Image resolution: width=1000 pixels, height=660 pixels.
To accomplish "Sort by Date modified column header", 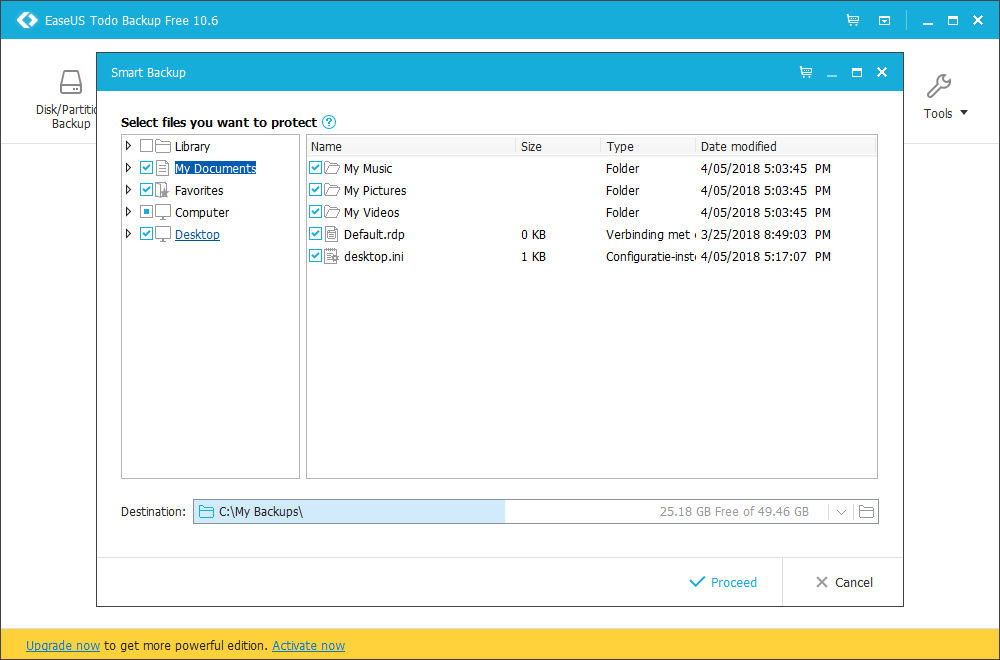I will (786, 146).
